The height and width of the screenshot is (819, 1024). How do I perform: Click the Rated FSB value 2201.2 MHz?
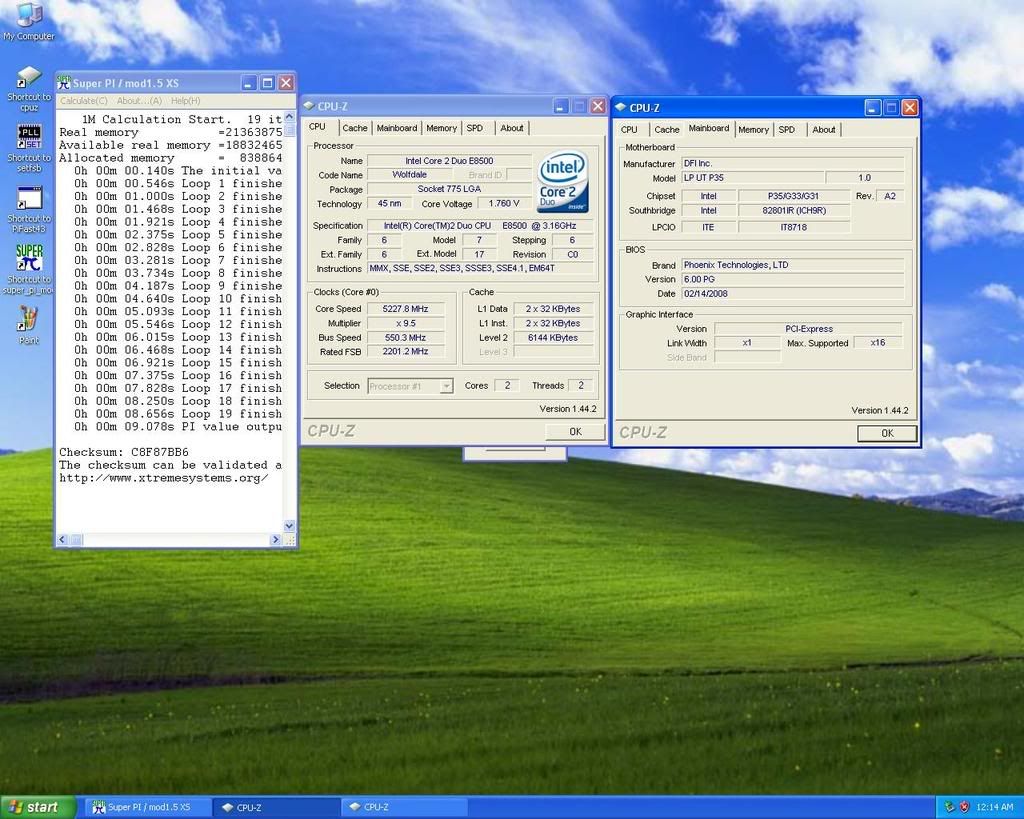(406, 351)
